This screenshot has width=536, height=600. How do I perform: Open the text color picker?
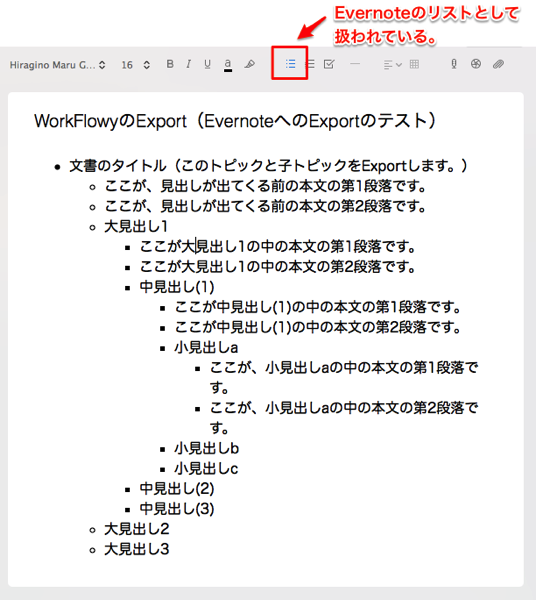pos(228,65)
